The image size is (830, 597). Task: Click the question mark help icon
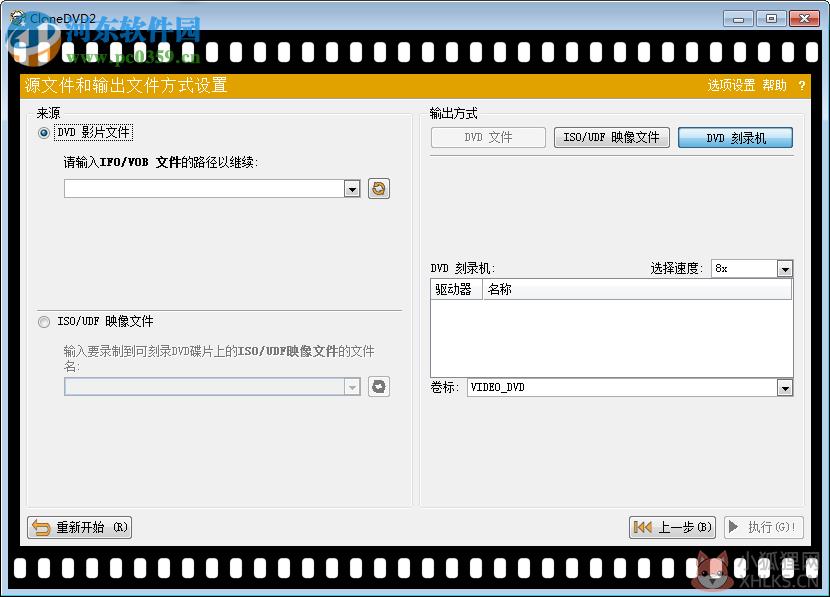801,86
